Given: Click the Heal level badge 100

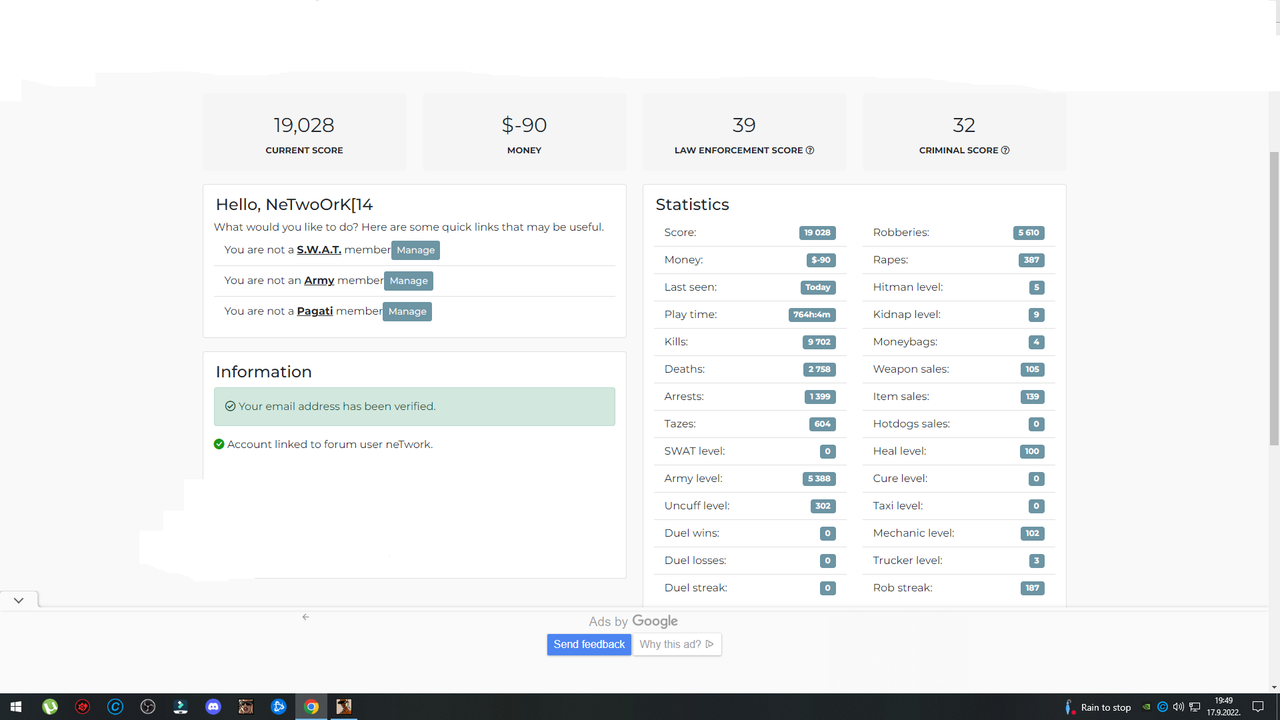Looking at the screenshot, I should (x=1032, y=452).
